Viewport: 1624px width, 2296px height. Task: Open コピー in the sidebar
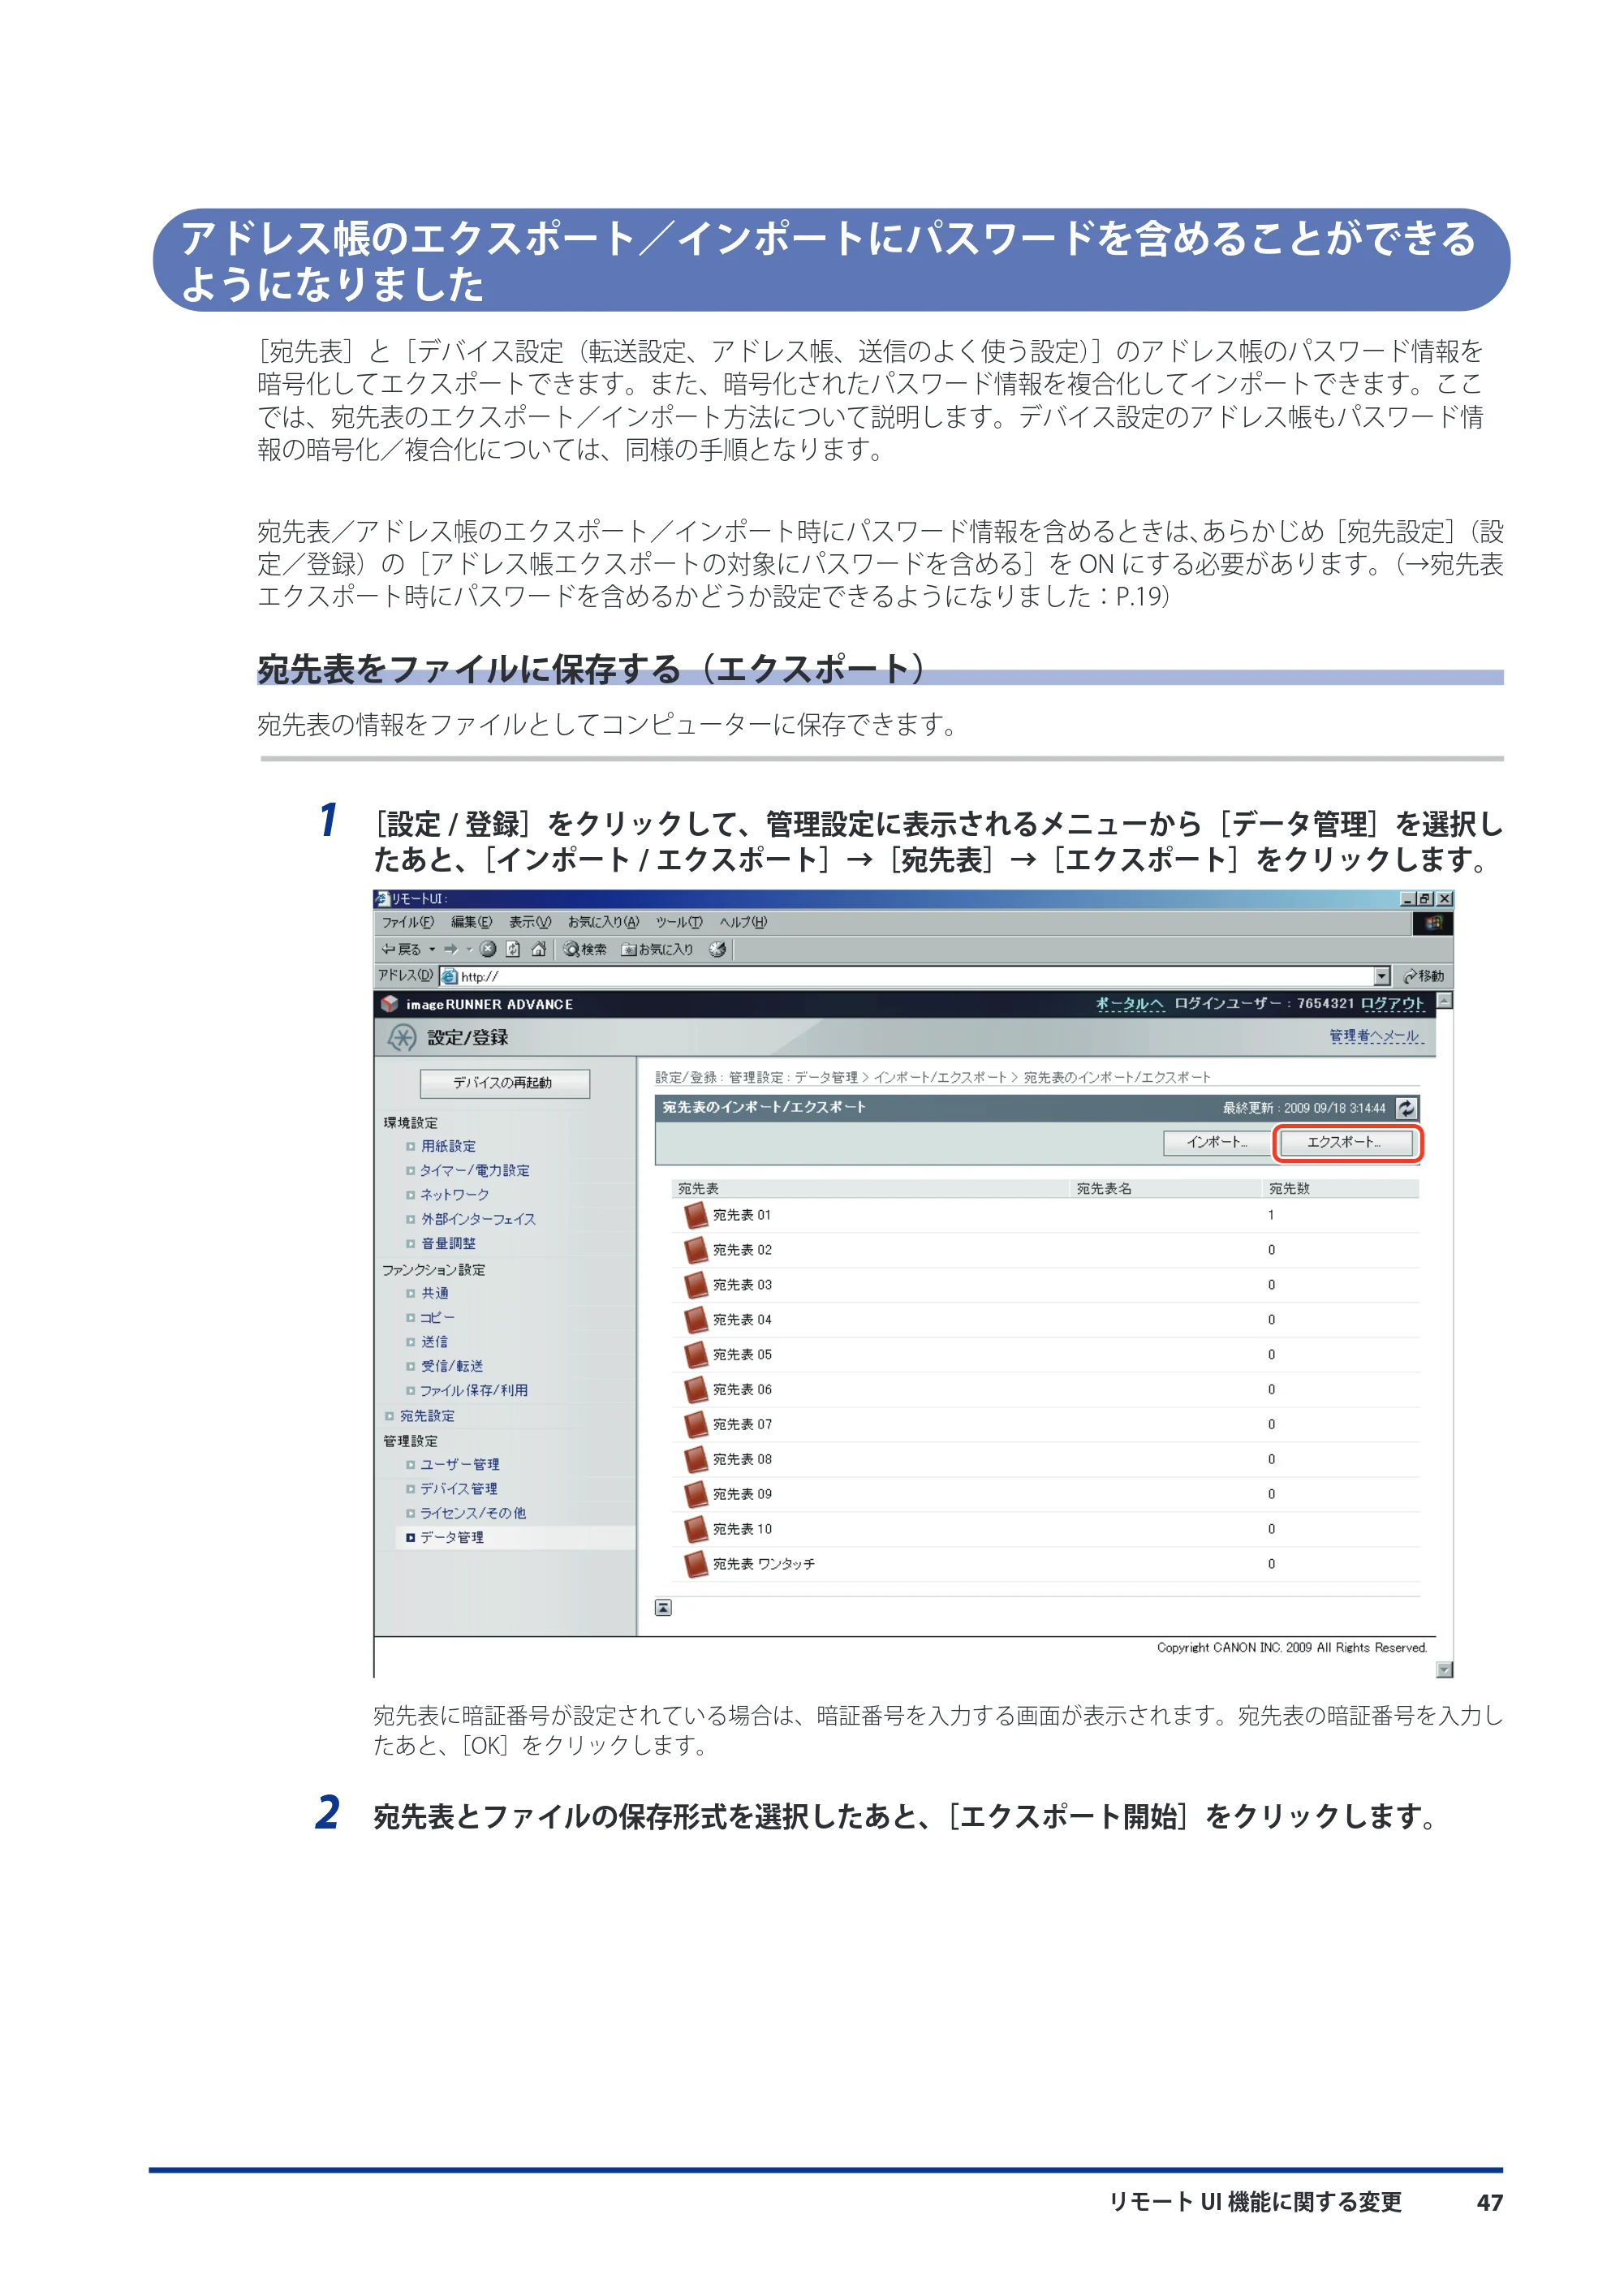(437, 1317)
